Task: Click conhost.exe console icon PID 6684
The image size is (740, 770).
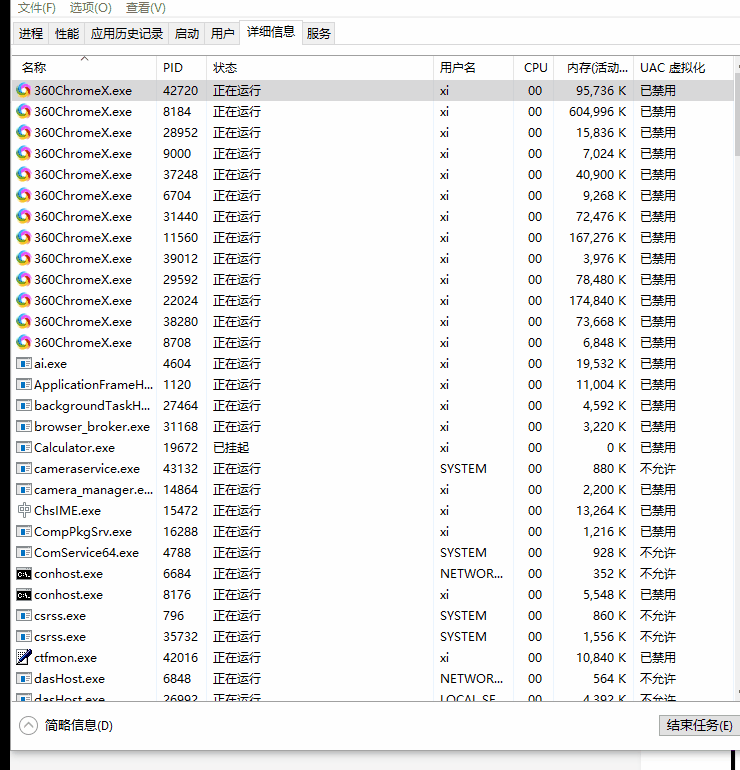Action: point(24,574)
